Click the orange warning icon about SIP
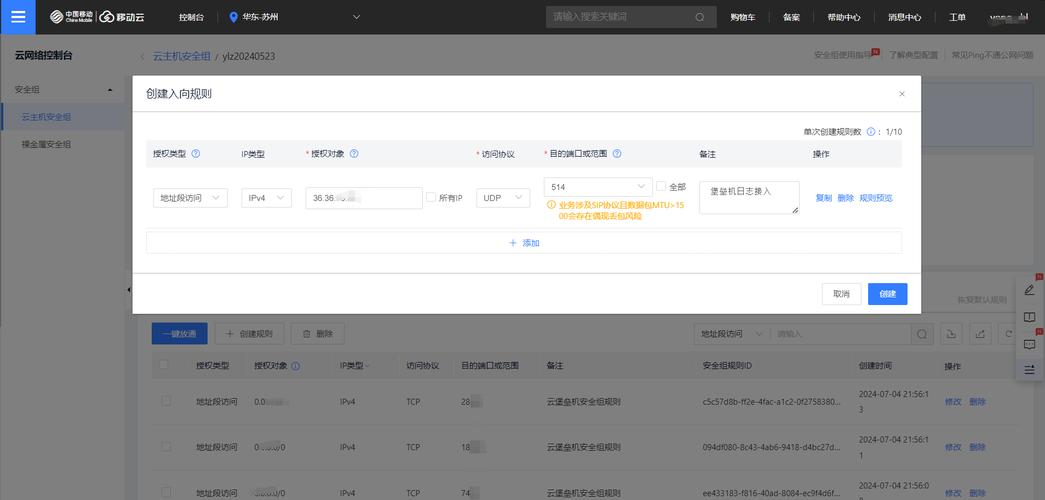The width and height of the screenshot is (1045, 500). pos(551,205)
